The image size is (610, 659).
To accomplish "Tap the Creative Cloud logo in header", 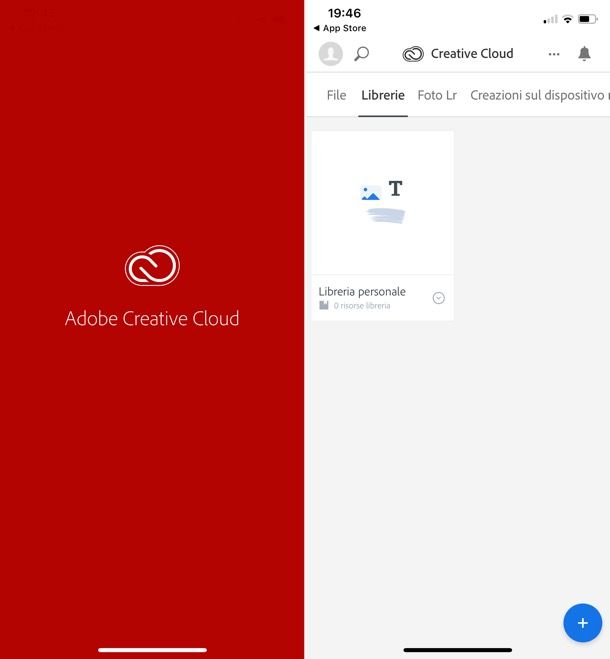I will (413, 54).
